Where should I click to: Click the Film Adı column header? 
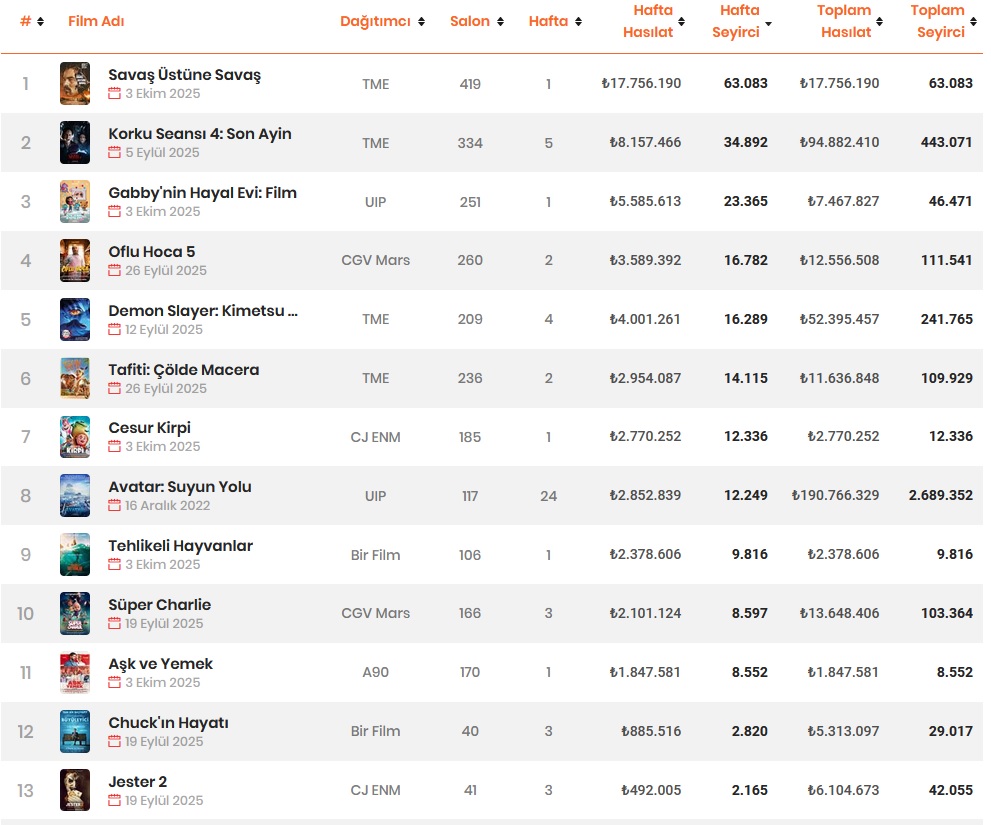point(96,21)
